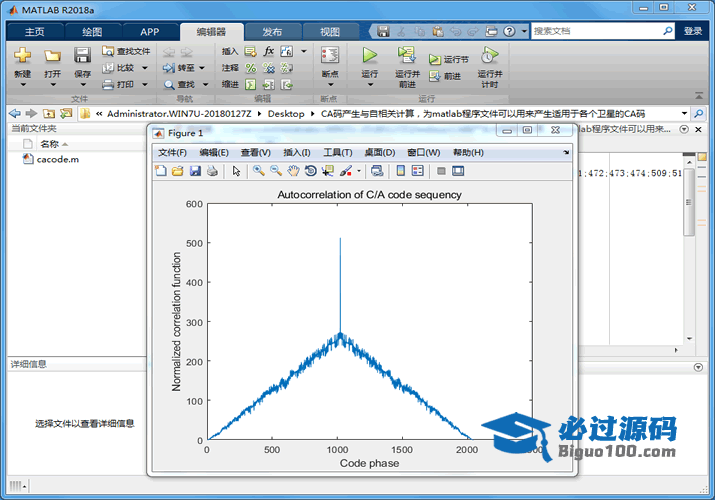715x500 pixels.
Task: Switch to the 绘图 ribbon tab
Action: [x=92, y=31]
